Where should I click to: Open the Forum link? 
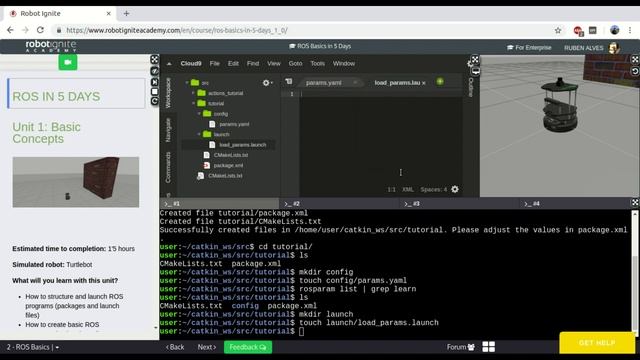tap(460, 347)
